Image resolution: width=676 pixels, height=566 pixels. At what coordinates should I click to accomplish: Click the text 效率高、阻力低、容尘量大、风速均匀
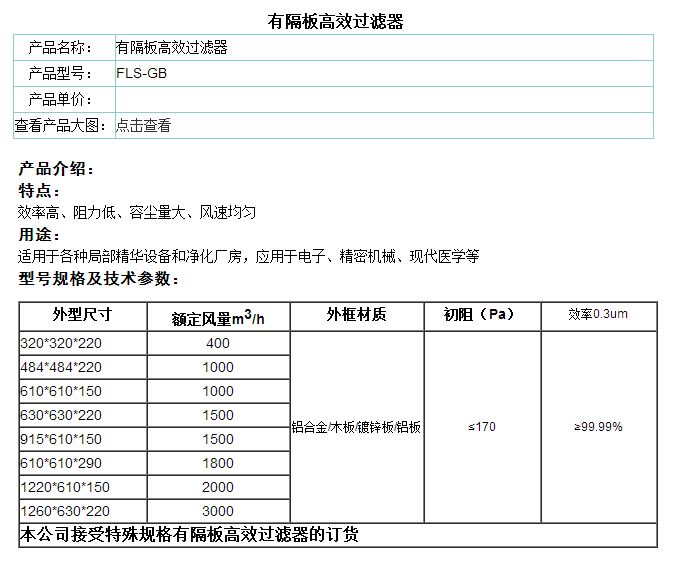coord(137,213)
